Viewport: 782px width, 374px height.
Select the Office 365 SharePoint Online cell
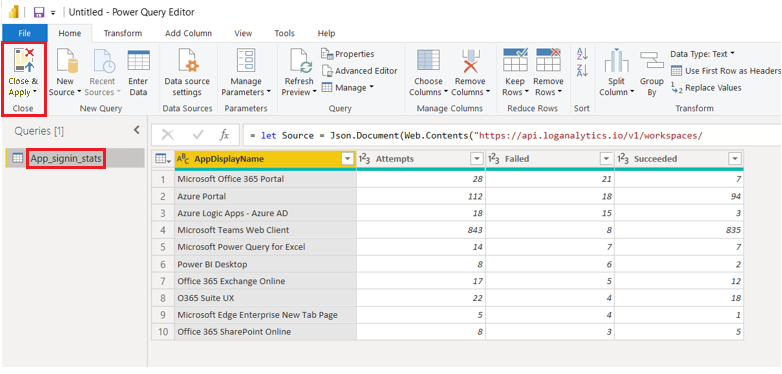[265, 332]
